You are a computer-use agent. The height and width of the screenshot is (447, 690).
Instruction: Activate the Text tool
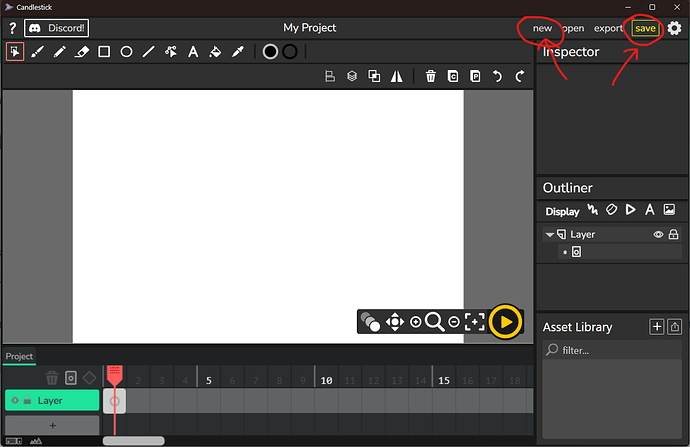[193, 52]
